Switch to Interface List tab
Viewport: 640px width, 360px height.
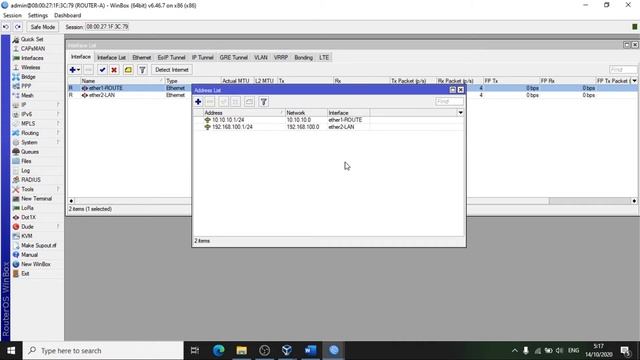click(x=111, y=58)
